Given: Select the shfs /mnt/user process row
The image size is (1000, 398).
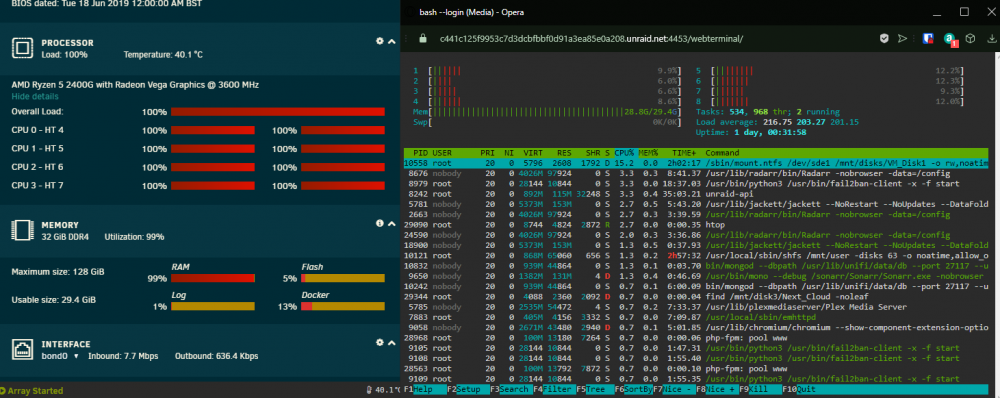Looking at the screenshot, I should (x=696, y=256).
